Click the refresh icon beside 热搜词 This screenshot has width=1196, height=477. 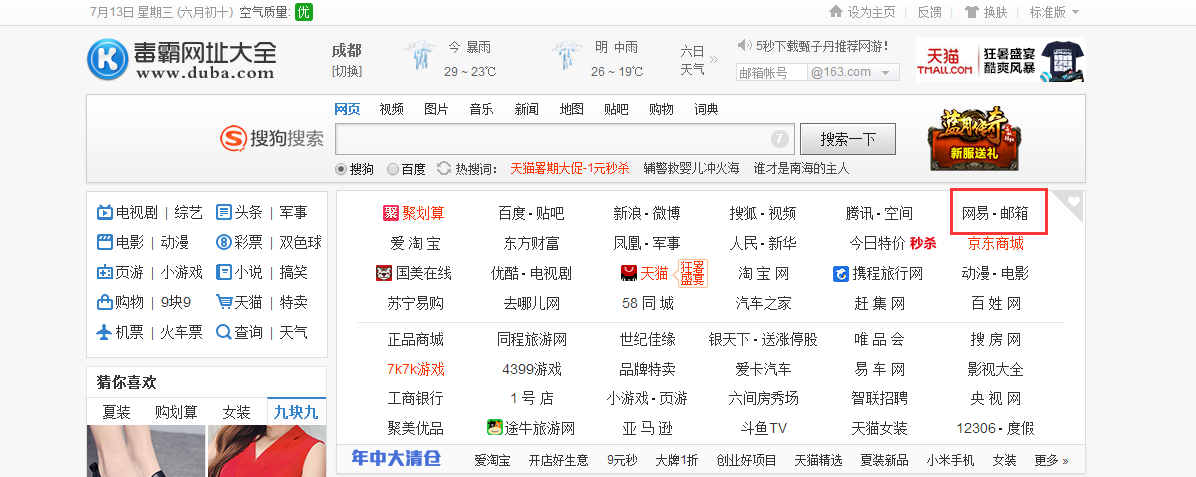tap(444, 168)
